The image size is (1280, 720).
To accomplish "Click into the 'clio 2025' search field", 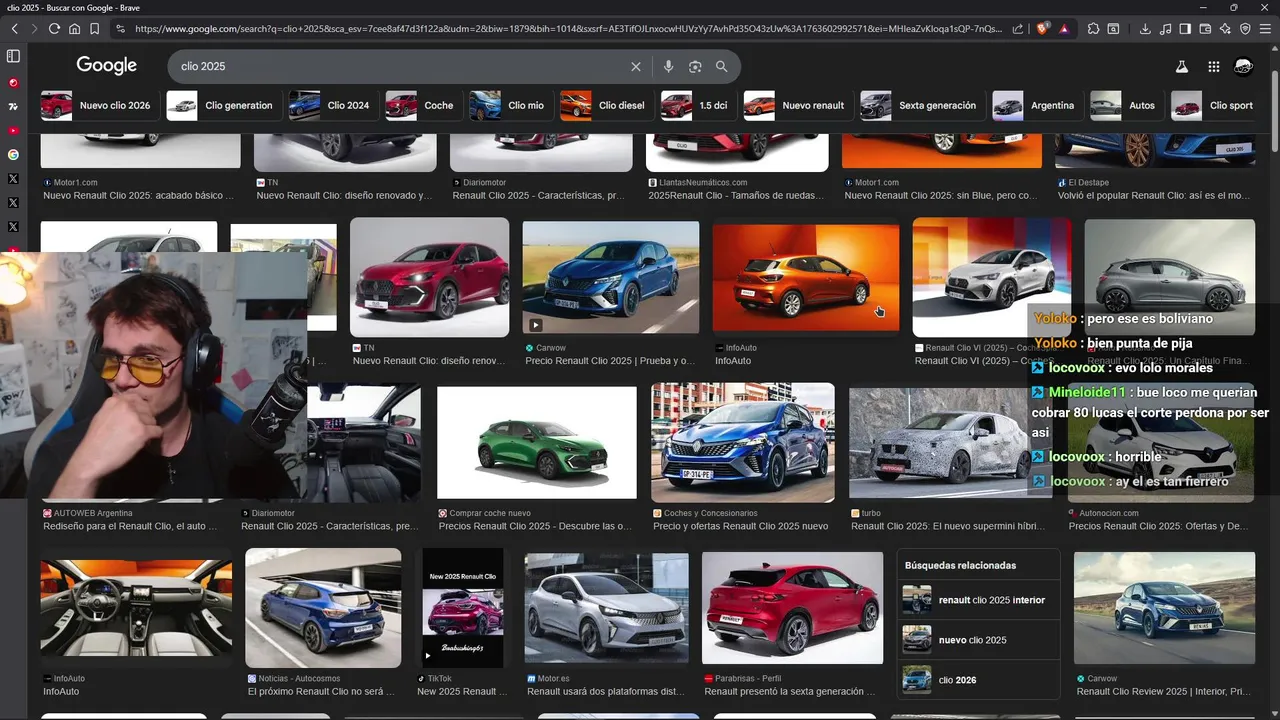I will point(400,67).
